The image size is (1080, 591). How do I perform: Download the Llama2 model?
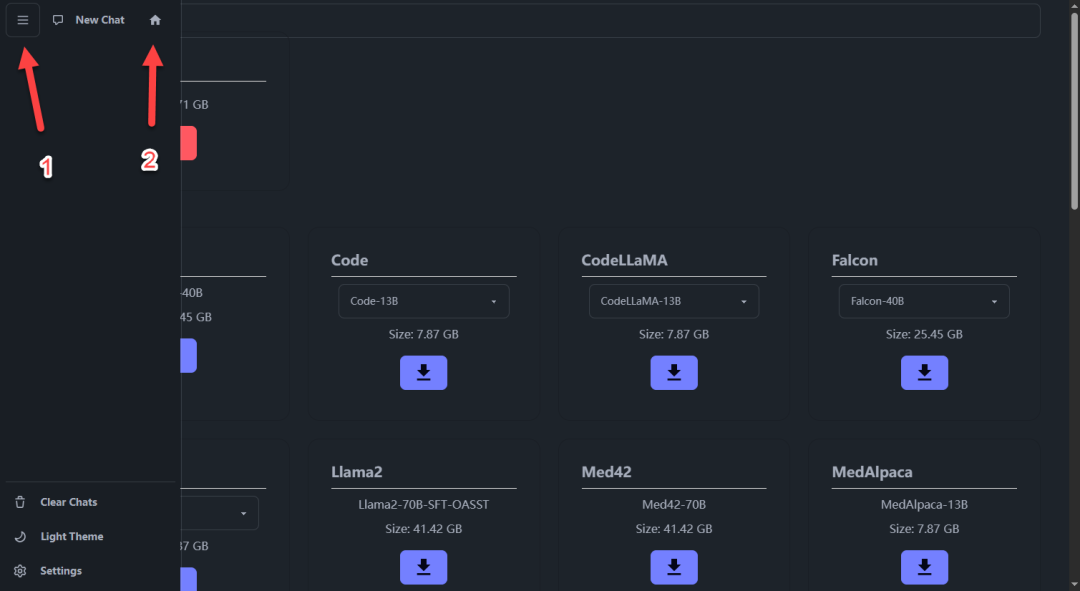[x=424, y=567]
